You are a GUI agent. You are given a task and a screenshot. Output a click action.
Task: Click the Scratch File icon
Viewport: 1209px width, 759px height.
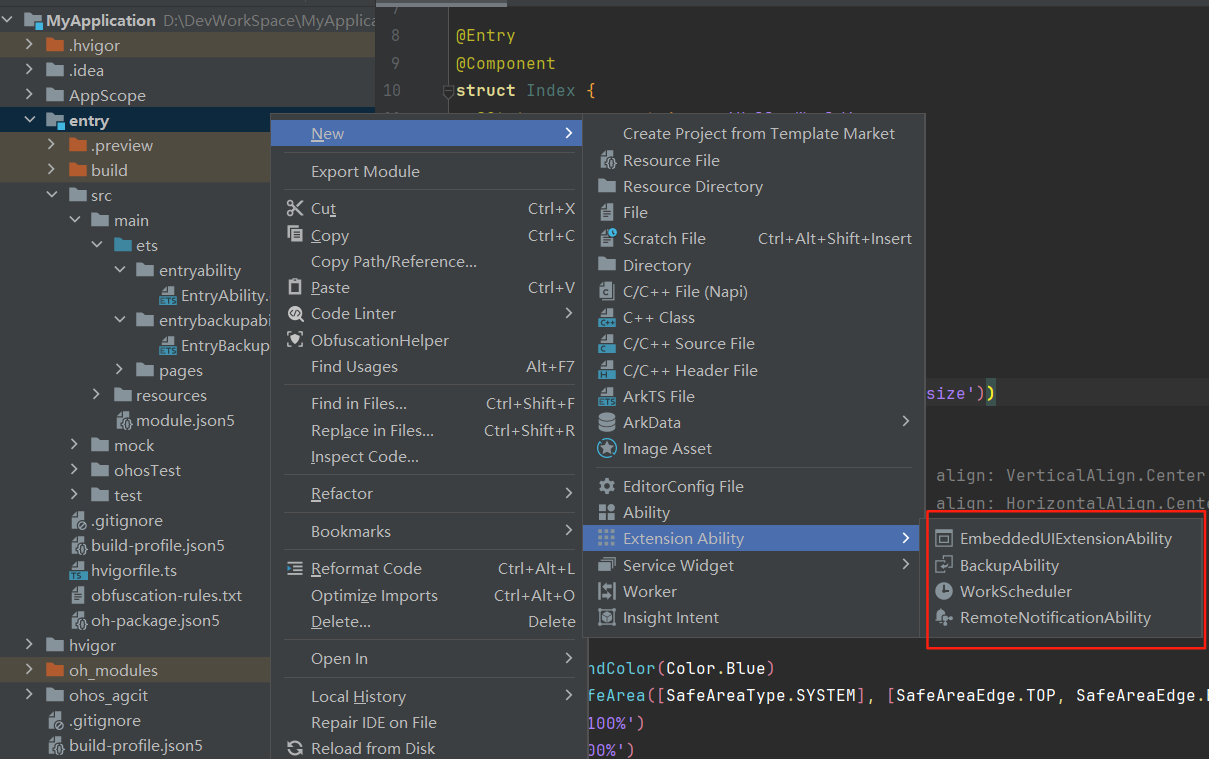pyautogui.click(x=606, y=238)
